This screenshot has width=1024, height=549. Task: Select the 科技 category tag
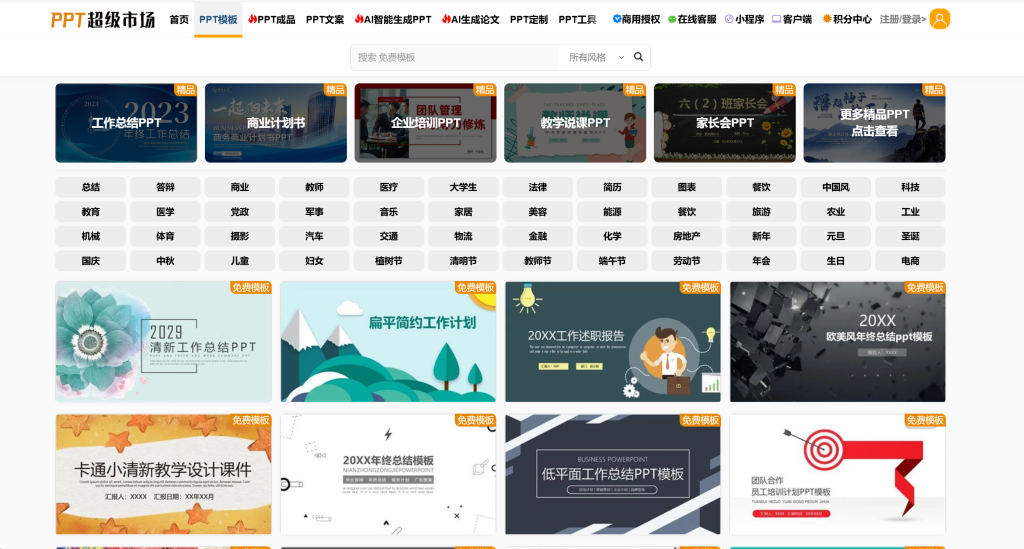(x=910, y=187)
